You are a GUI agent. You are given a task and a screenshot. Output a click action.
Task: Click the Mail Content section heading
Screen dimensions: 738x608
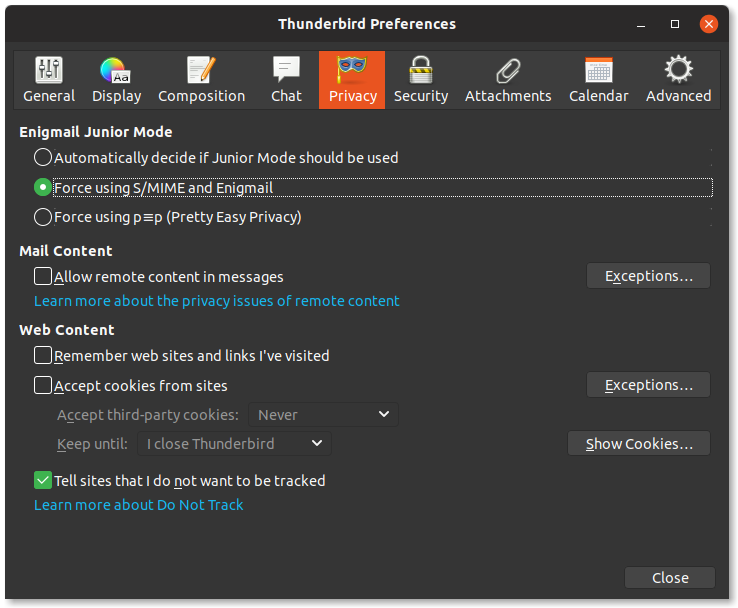(66, 251)
